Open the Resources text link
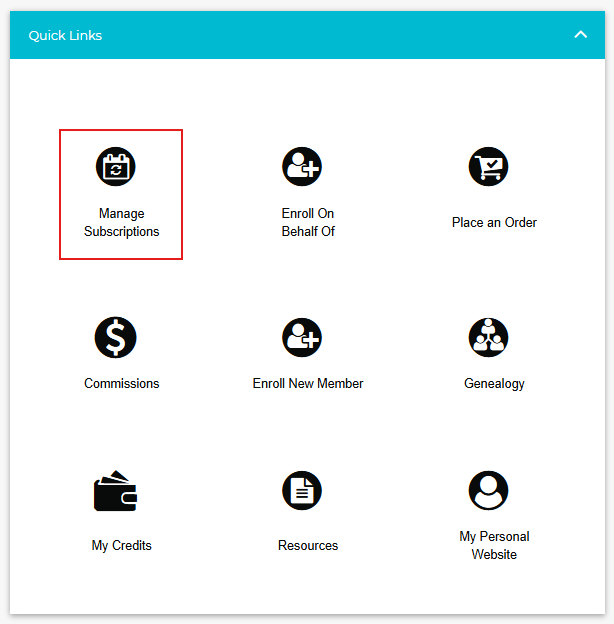 tap(308, 545)
